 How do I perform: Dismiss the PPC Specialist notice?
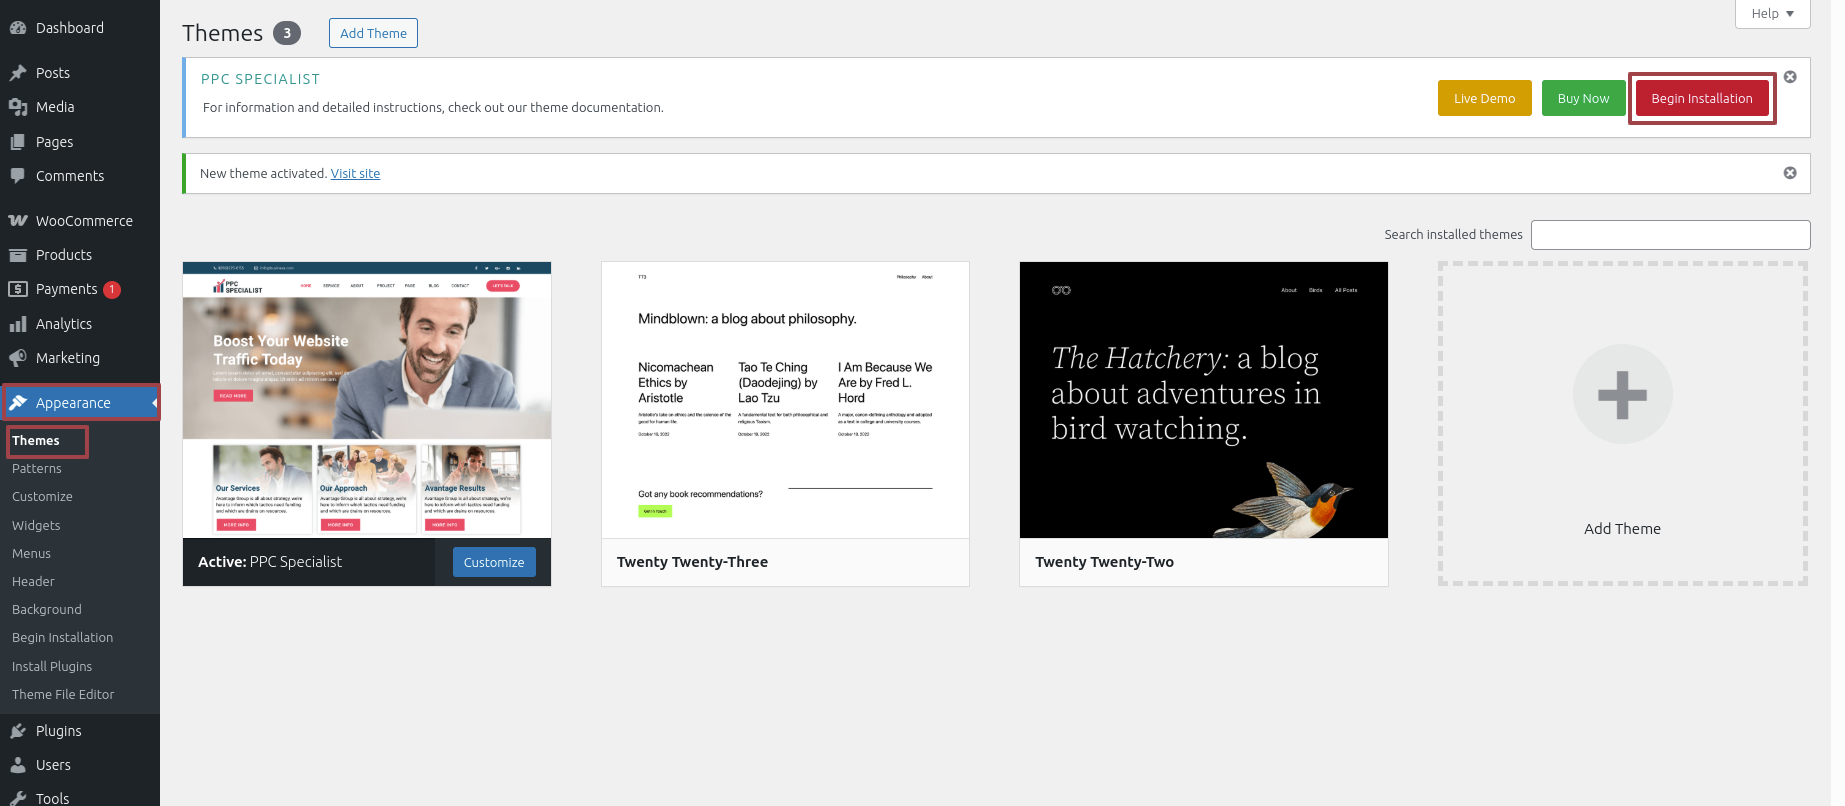[1790, 77]
